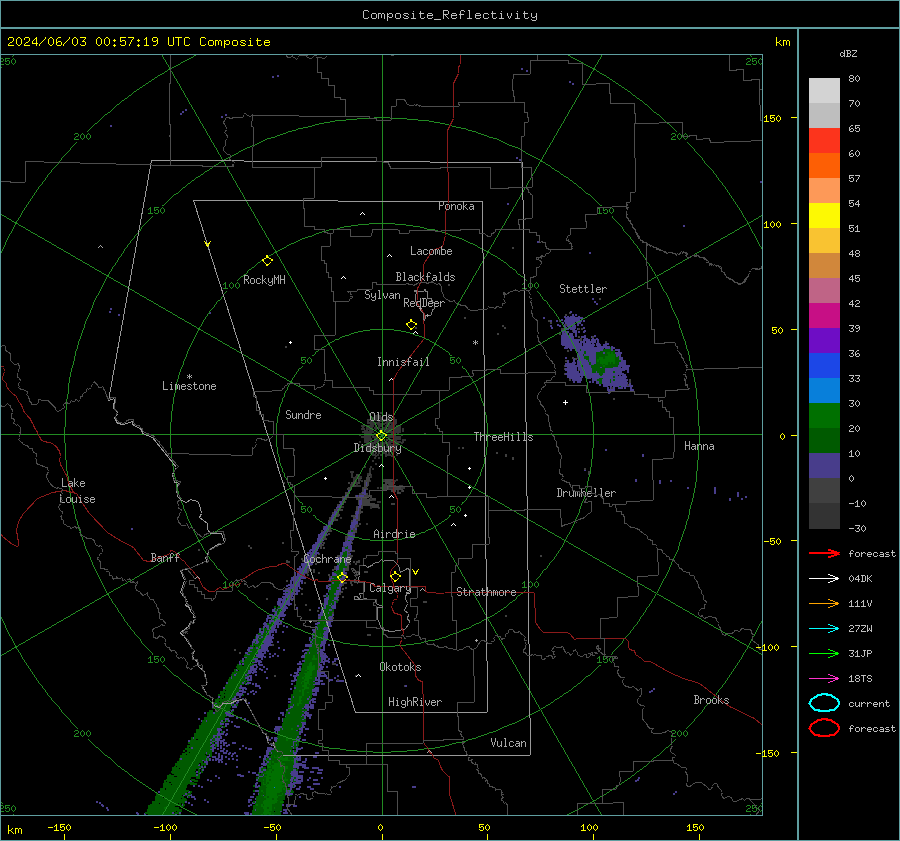
Task: Click the yellow diamond marker under Cochrane
Action: (x=342, y=577)
